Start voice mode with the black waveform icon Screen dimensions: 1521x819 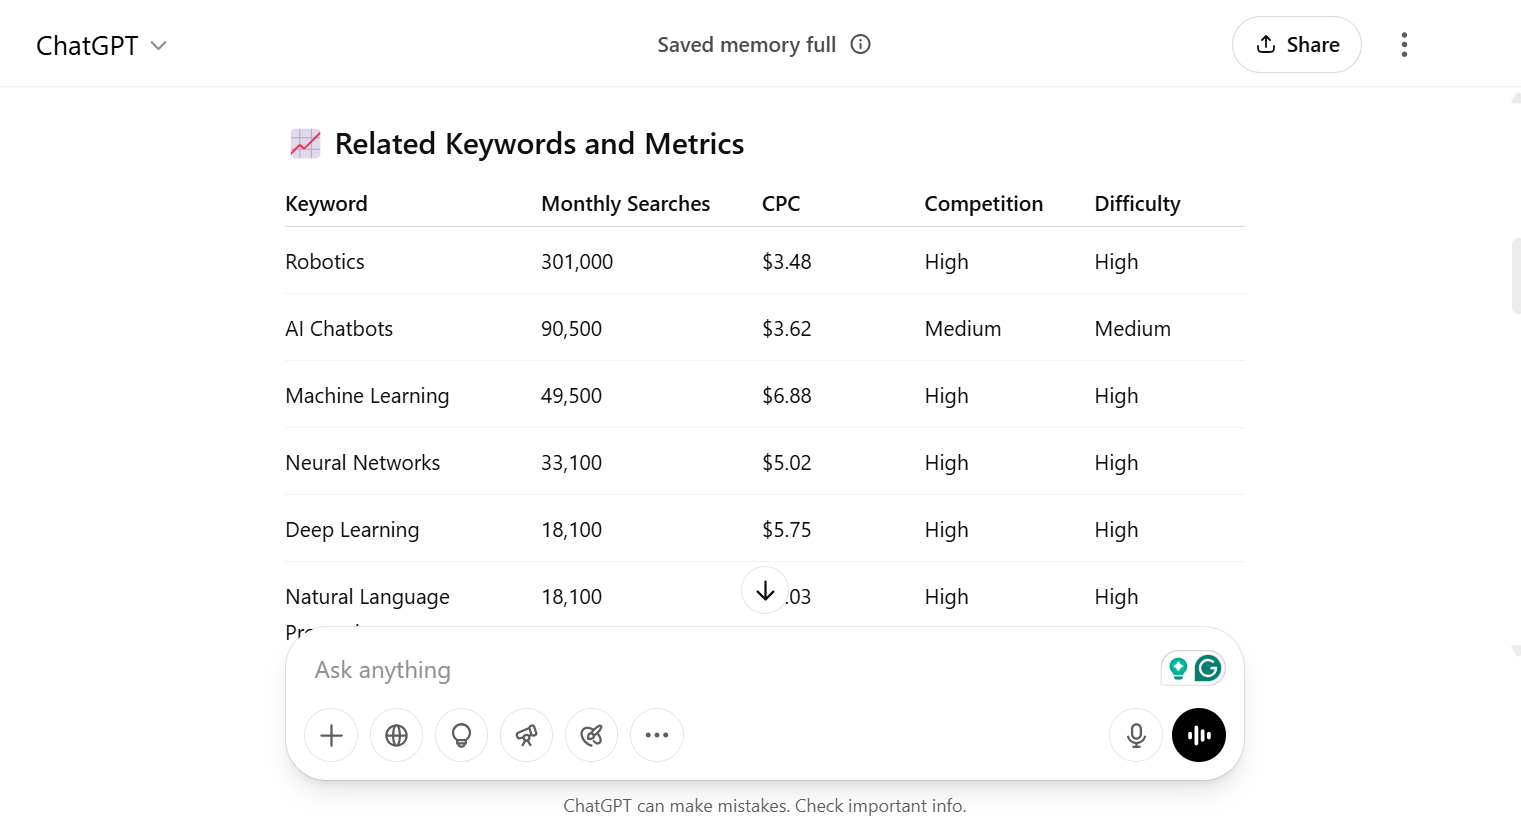[x=1198, y=735]
